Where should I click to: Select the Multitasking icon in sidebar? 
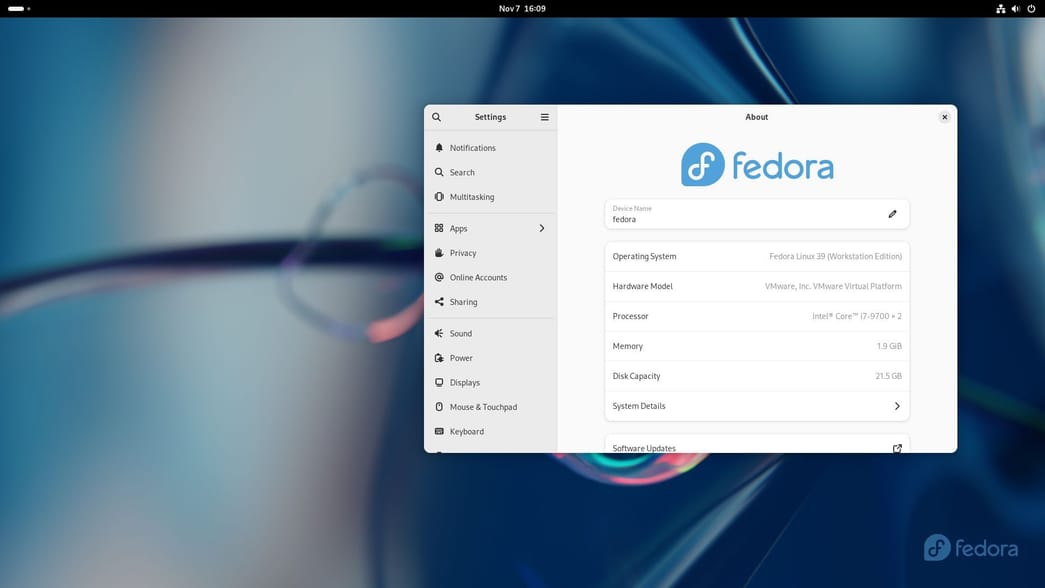click(x=438, y=197)
